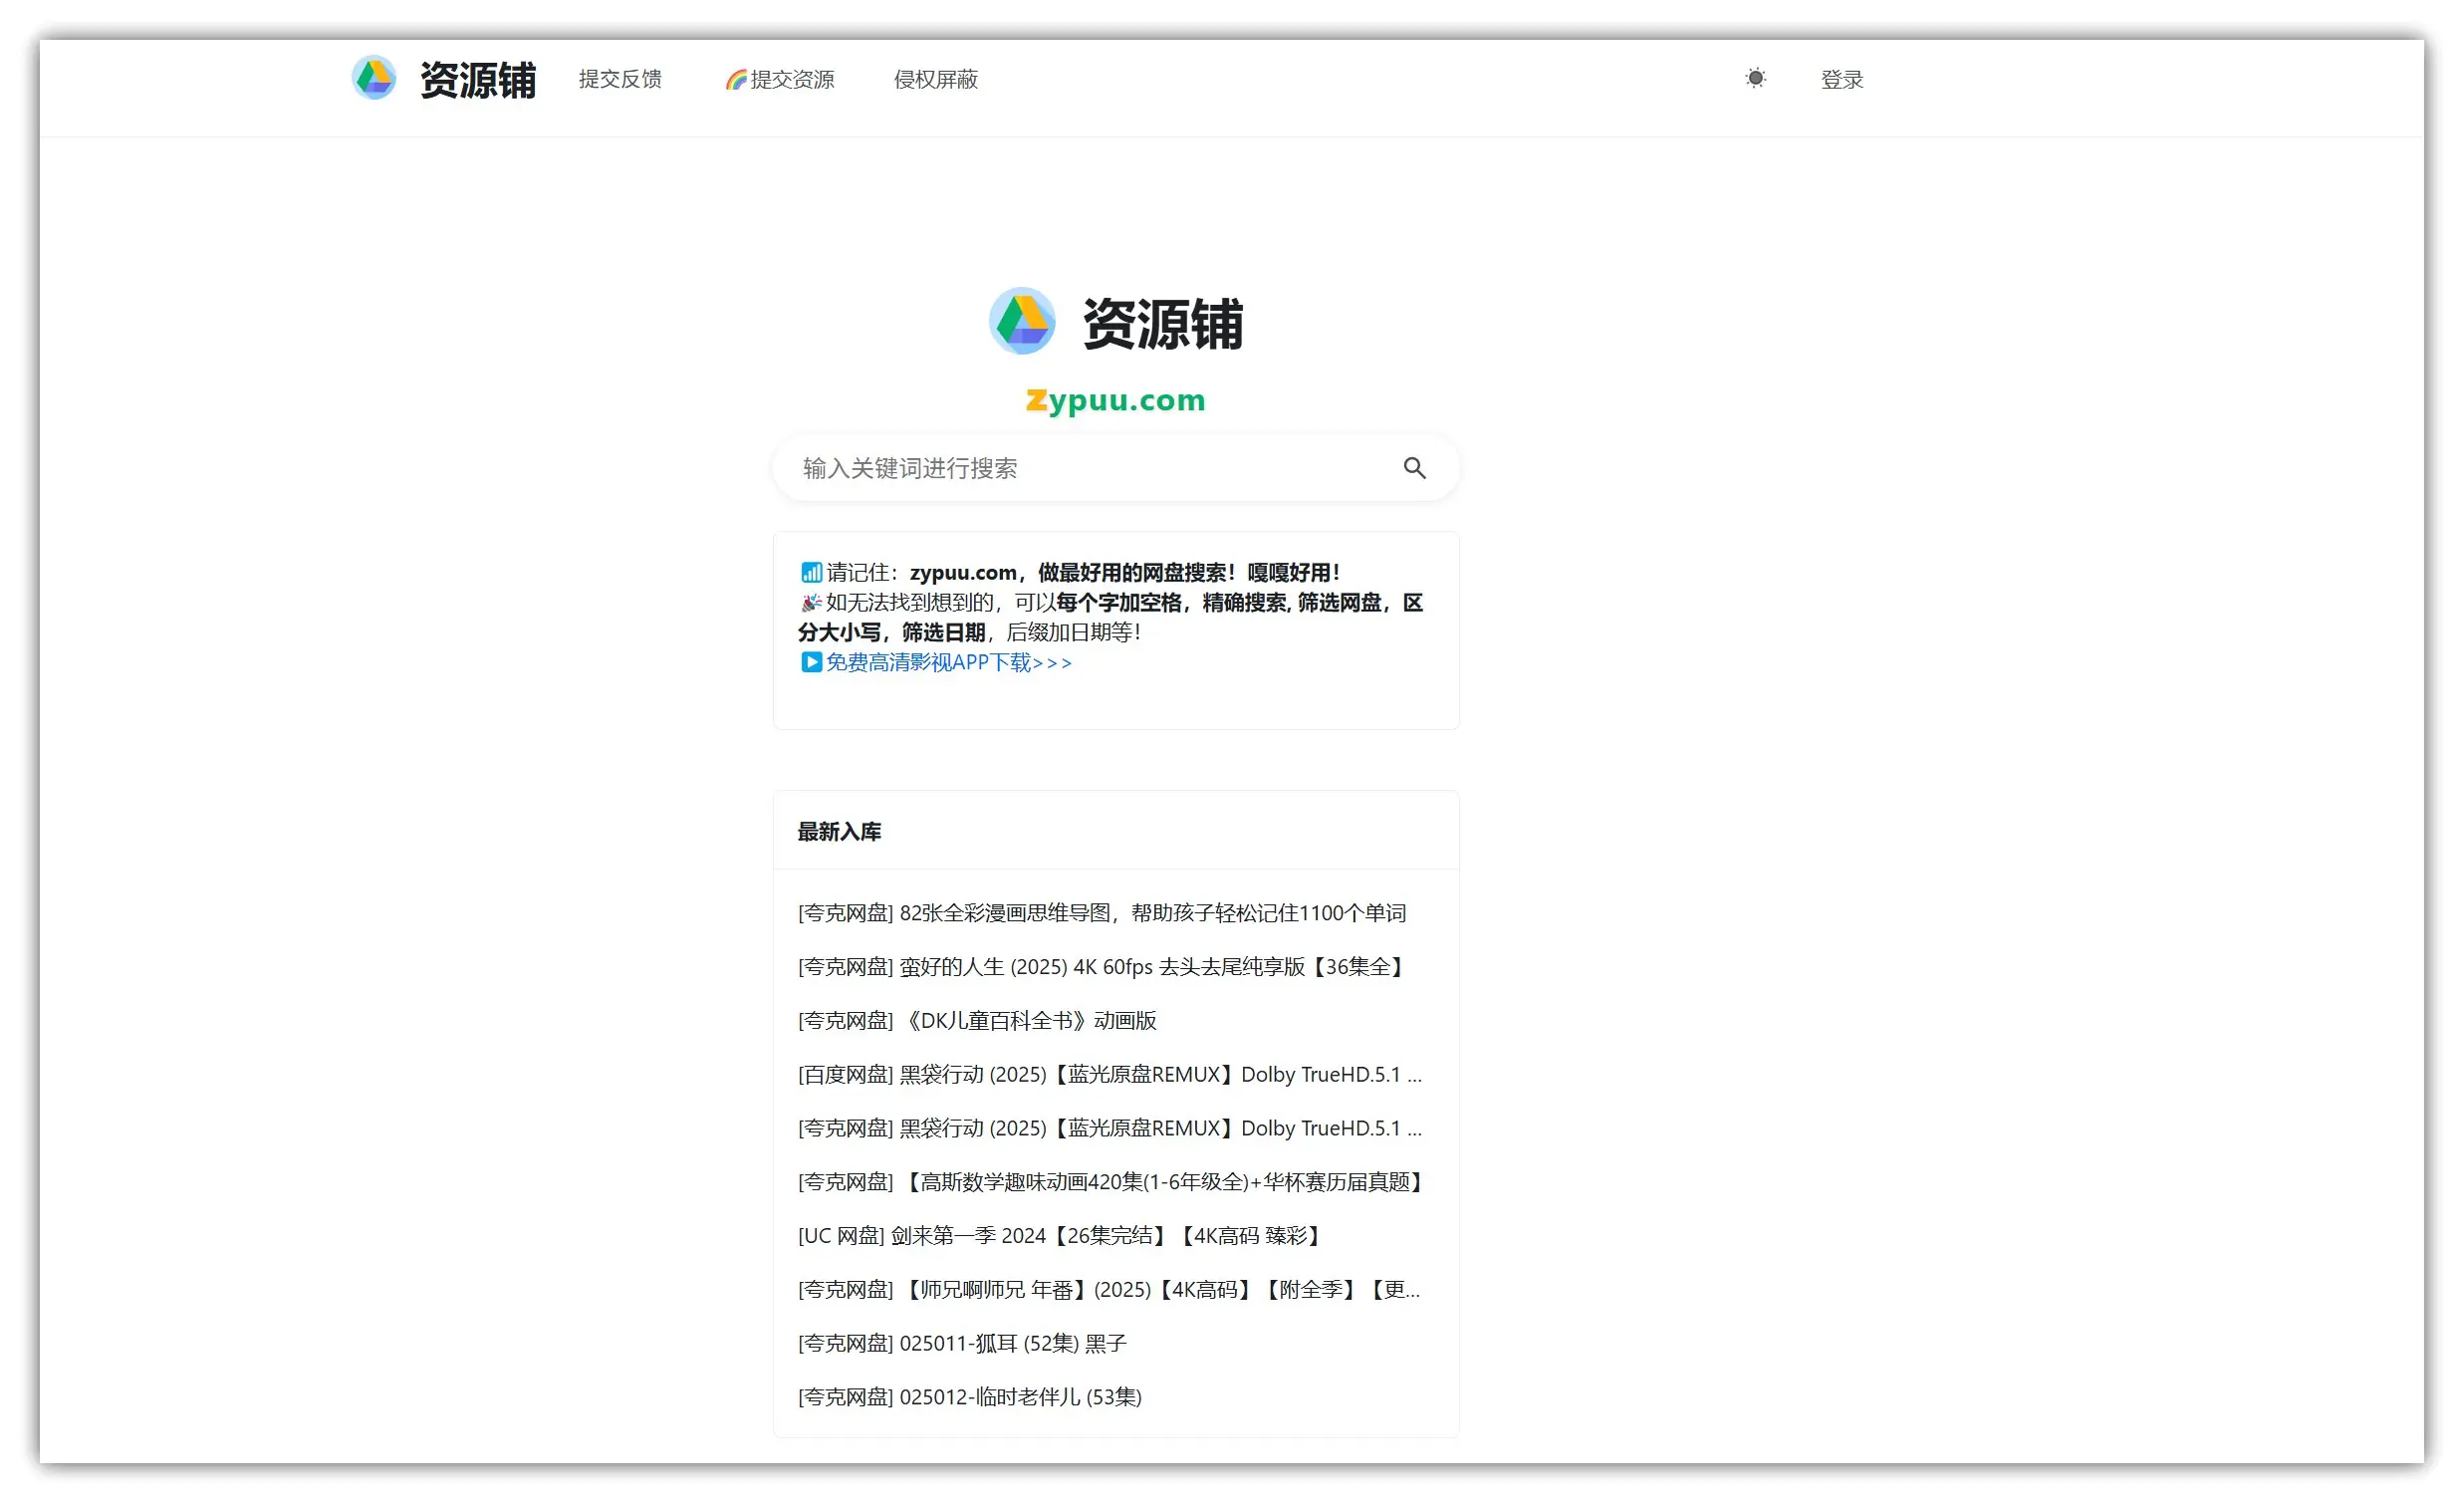This screenshot has width=2464, height=1503.
Task: Open the 提交反馈 menu item
Action: [620, 79]
